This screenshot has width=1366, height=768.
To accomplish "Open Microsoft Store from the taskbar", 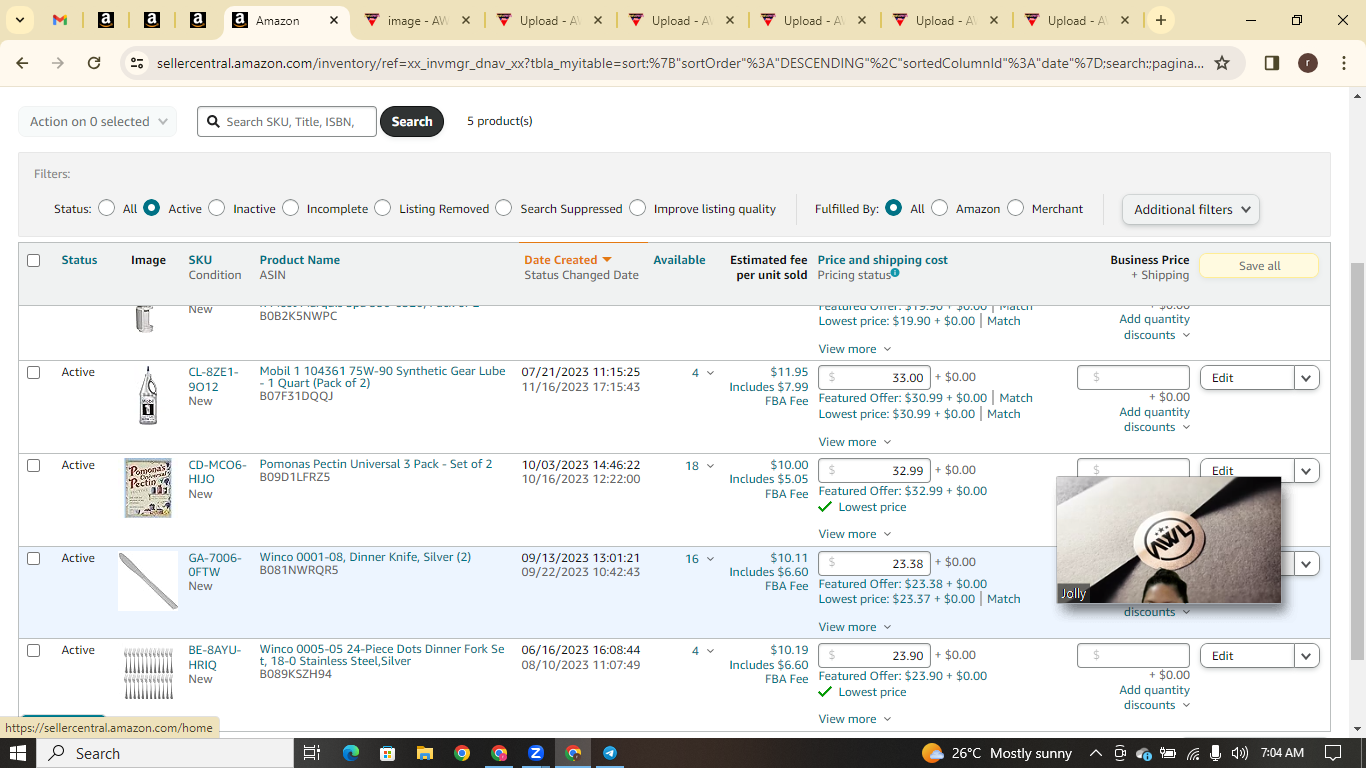I will click(x=387, y=753).
